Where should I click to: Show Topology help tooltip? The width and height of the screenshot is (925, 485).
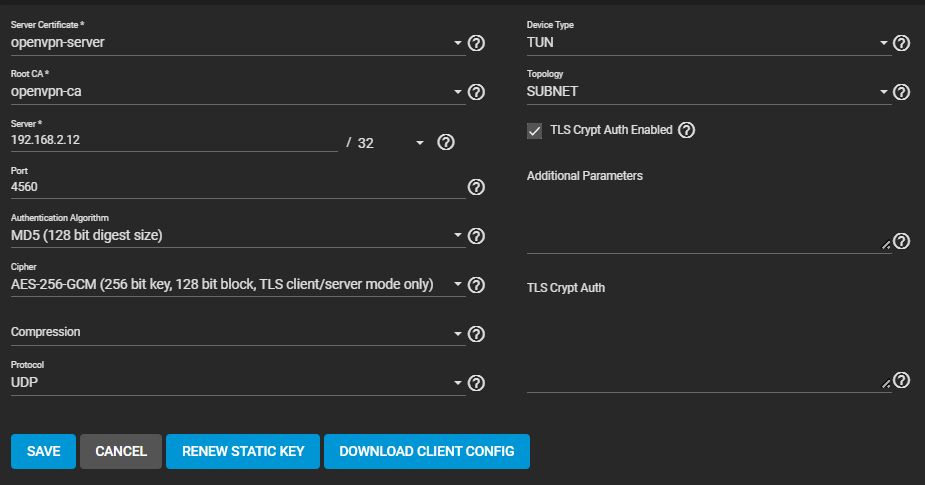901,92
